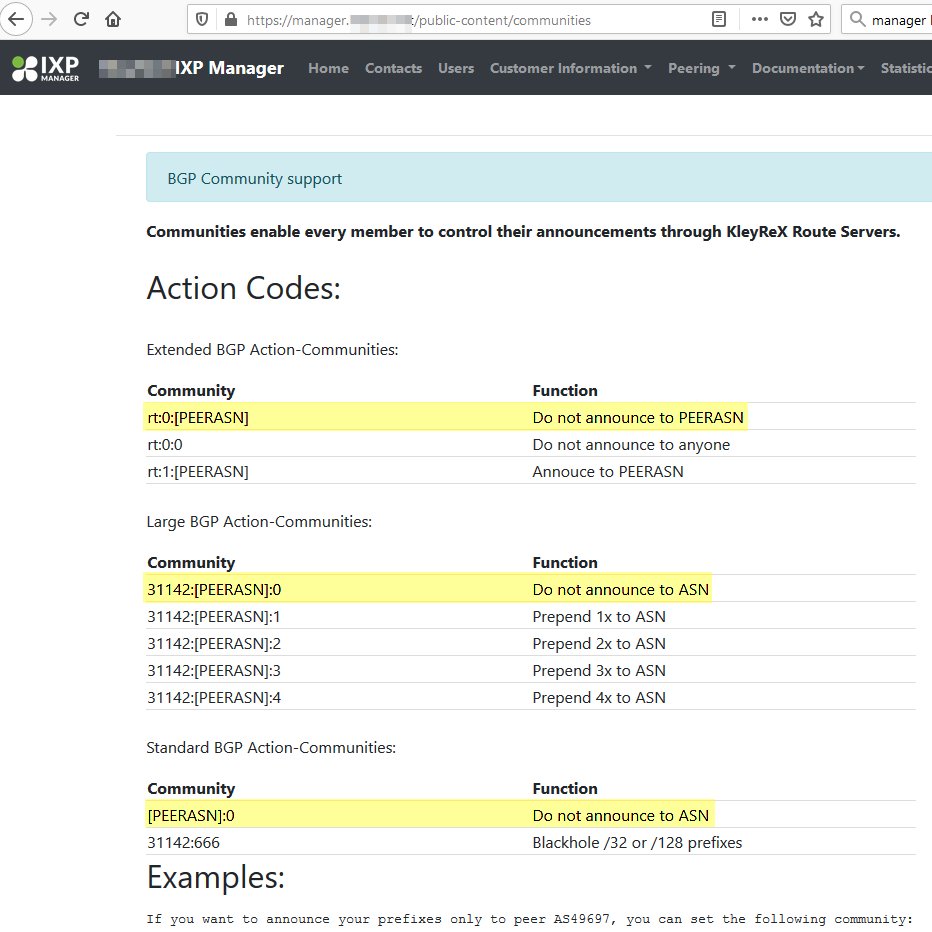Select Contacts in the navigation bar
Screen dimensions: 932x932
coord(393,68)
